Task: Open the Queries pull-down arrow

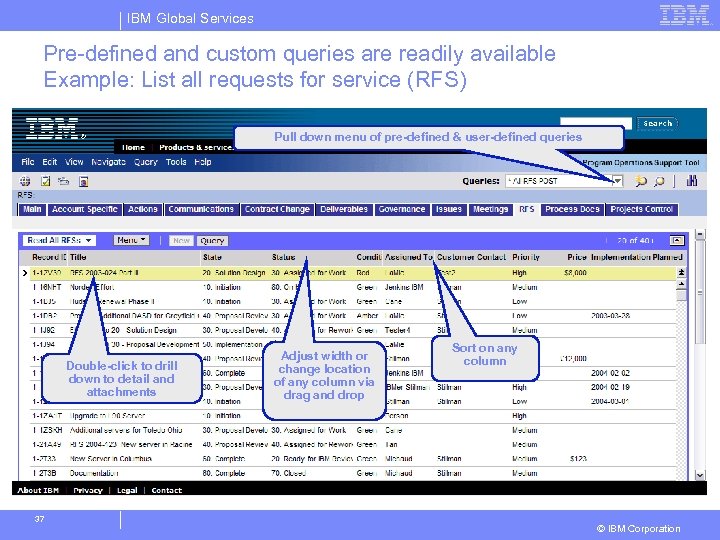Action: click(618, 181)
